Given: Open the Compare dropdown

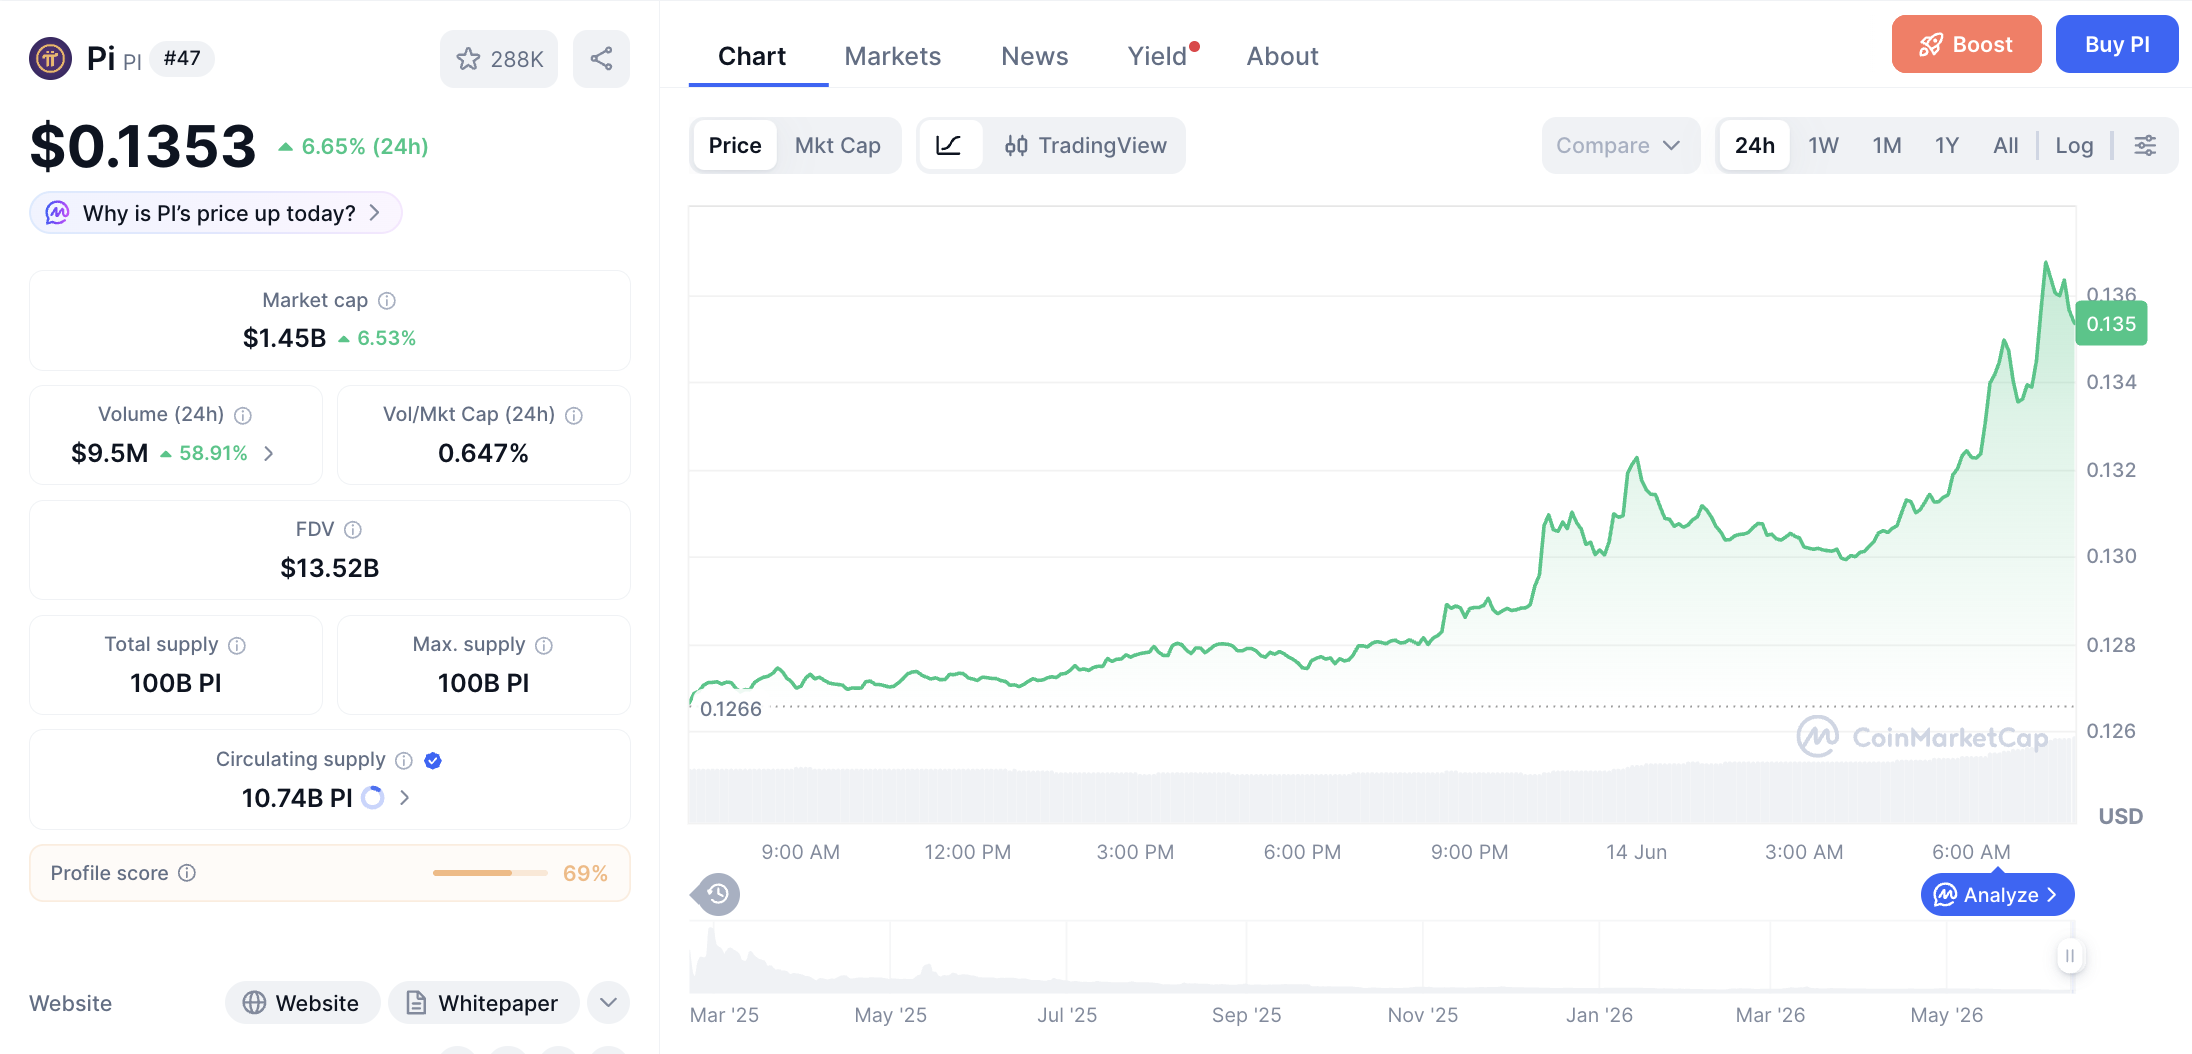Looking at the screenshot, I should click(1620, 146).
